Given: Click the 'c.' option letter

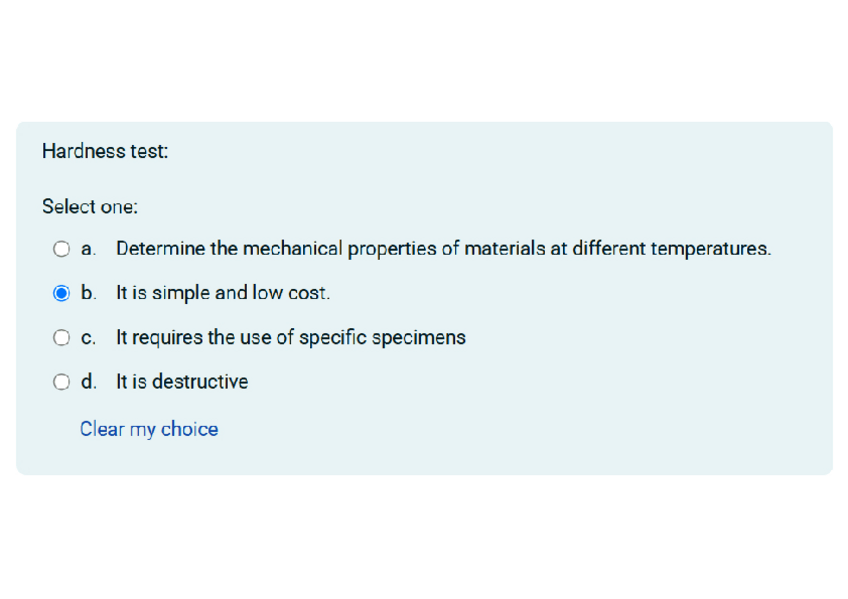Looking at the screenshot, I should pos(89,338).
